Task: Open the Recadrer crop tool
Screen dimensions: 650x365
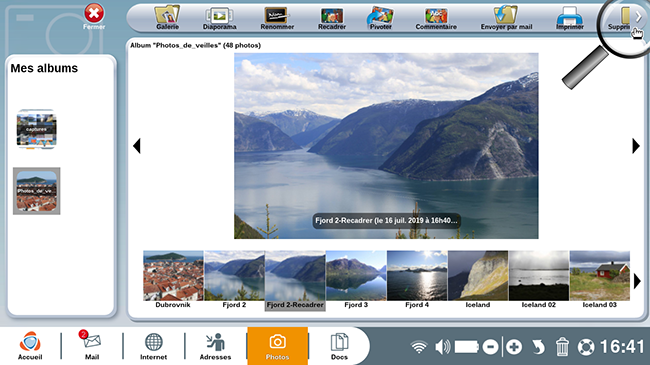Action: [x=332, y=18]
